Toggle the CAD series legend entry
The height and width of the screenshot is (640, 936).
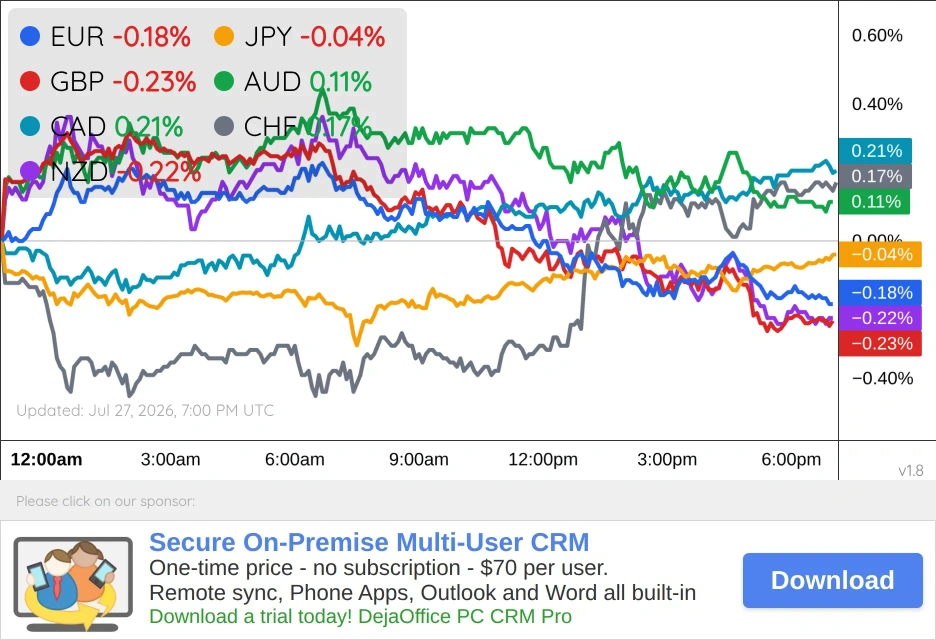point(101,127)
